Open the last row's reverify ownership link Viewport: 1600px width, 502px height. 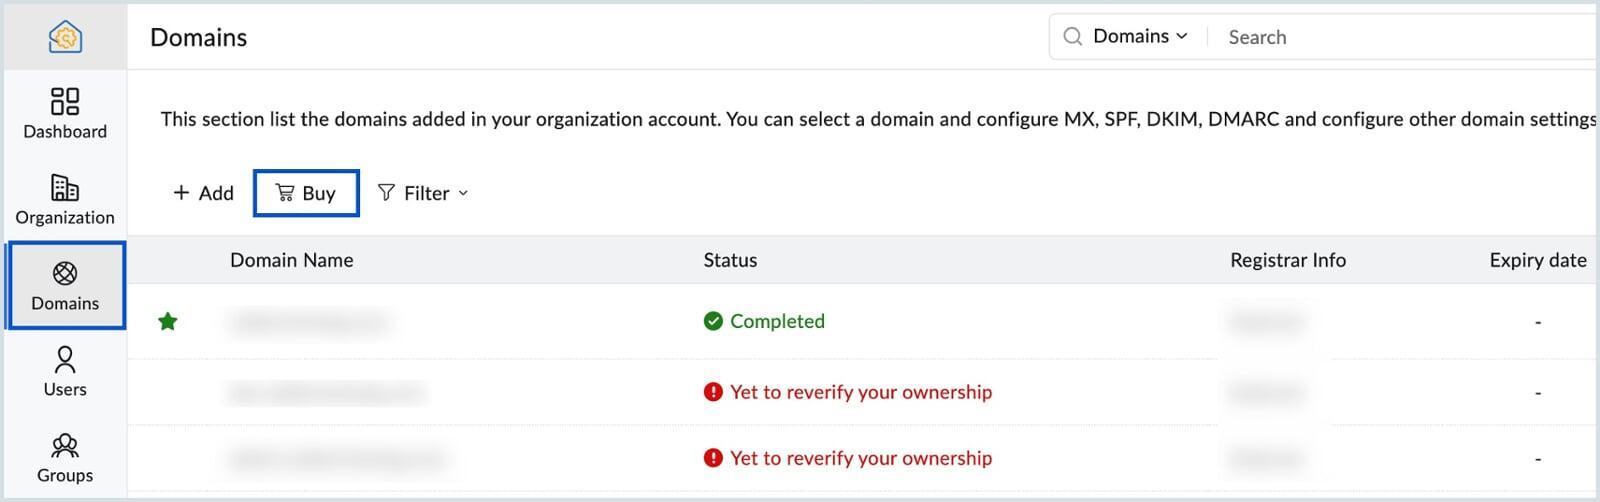pos(860,458)
